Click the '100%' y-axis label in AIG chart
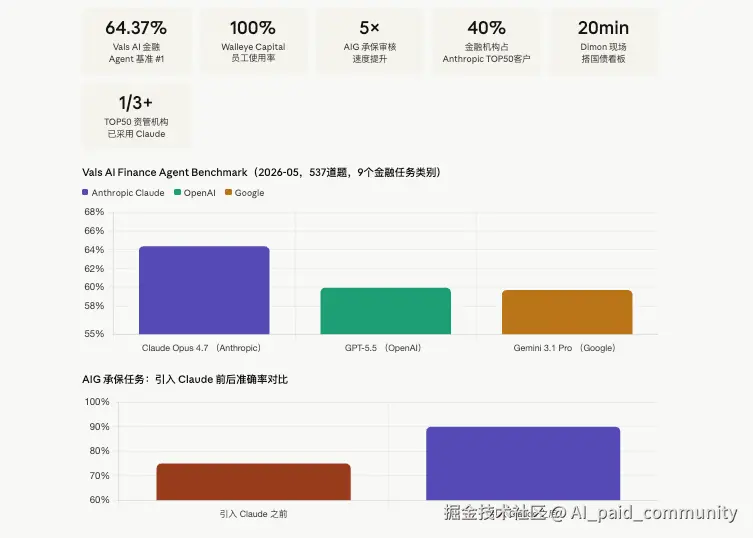Screen dimensions: 753x538 [97, 402]
